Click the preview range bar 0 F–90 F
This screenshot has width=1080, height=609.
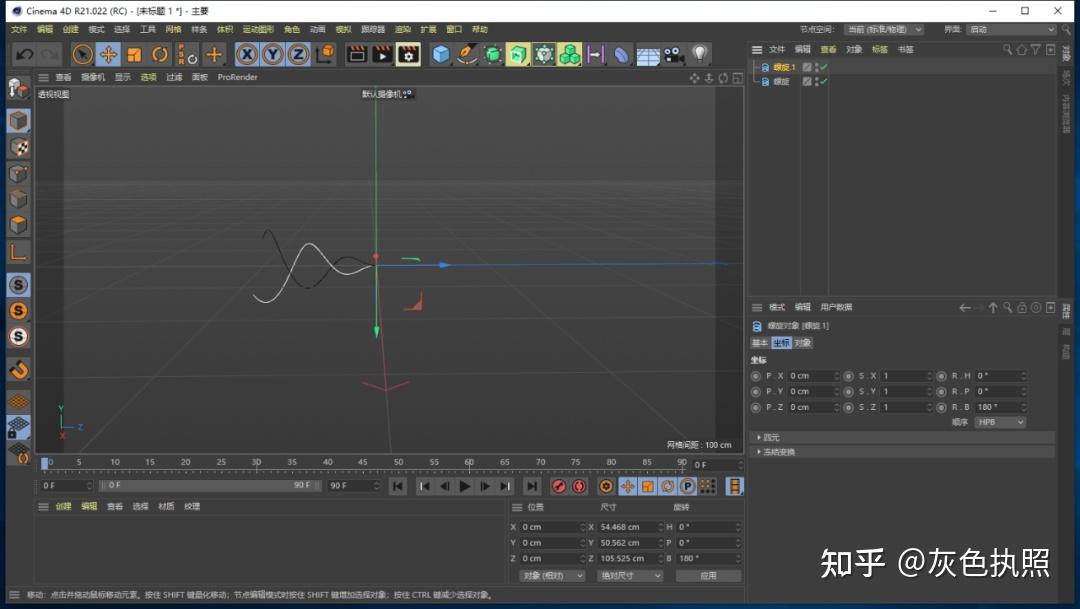pyautogui.click(x=210, y=486)
